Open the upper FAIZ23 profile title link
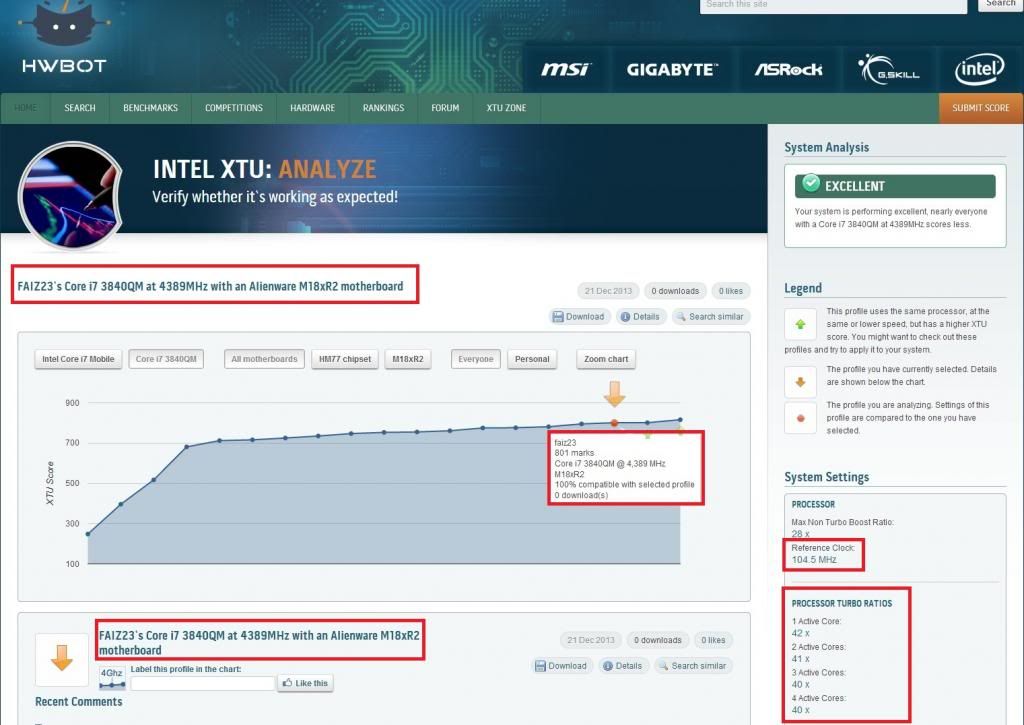Screen dimensions: 1024x725 point(210,286)
